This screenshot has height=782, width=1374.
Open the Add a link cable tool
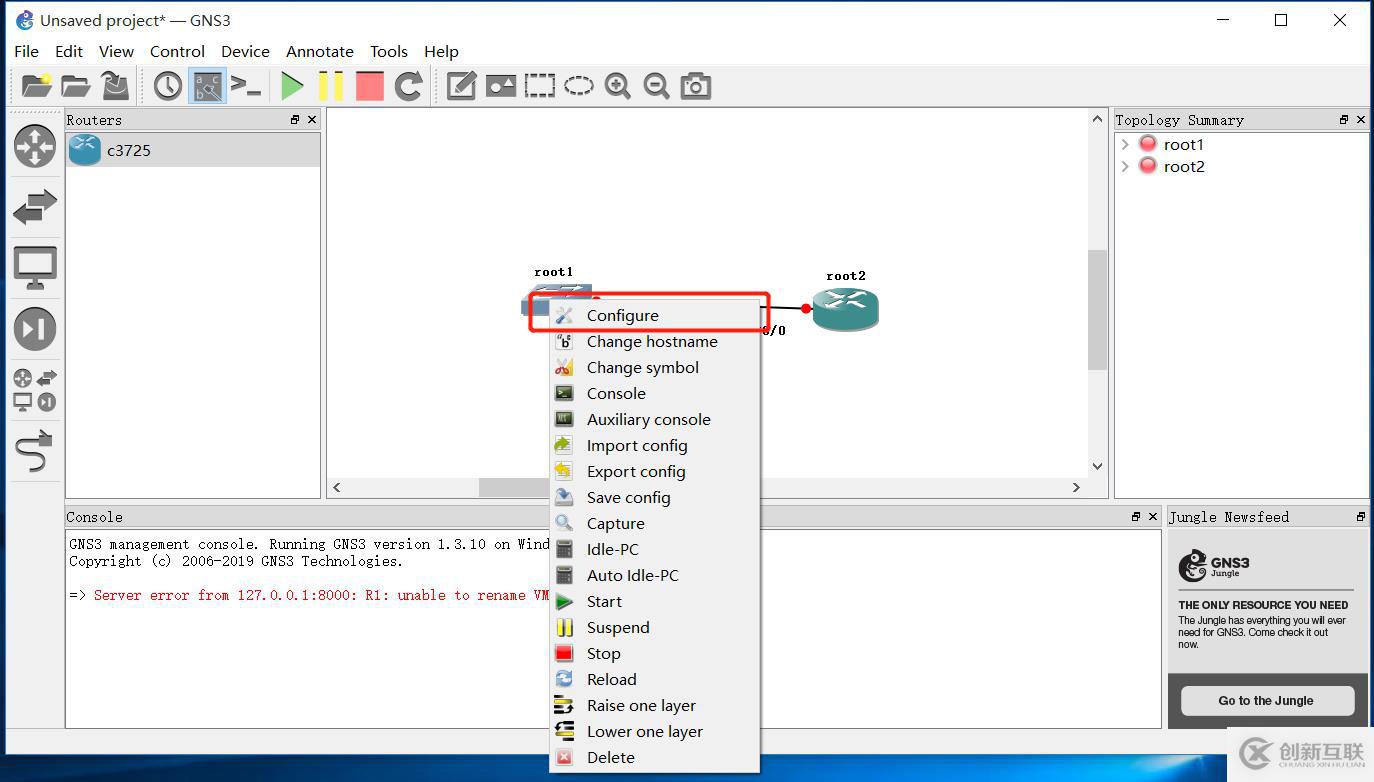click(x=34, y=451)
